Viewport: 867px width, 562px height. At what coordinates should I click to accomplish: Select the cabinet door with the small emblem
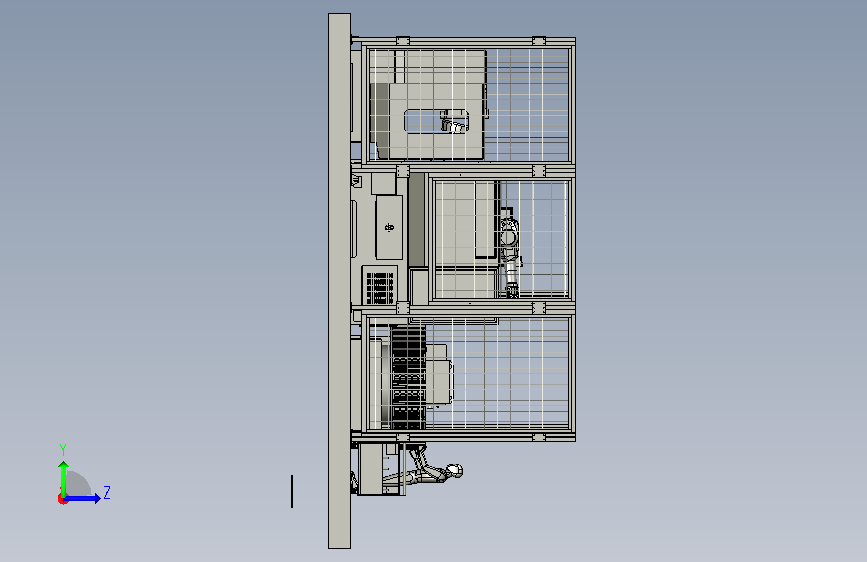pyautogui.click(x=389, y=227)
